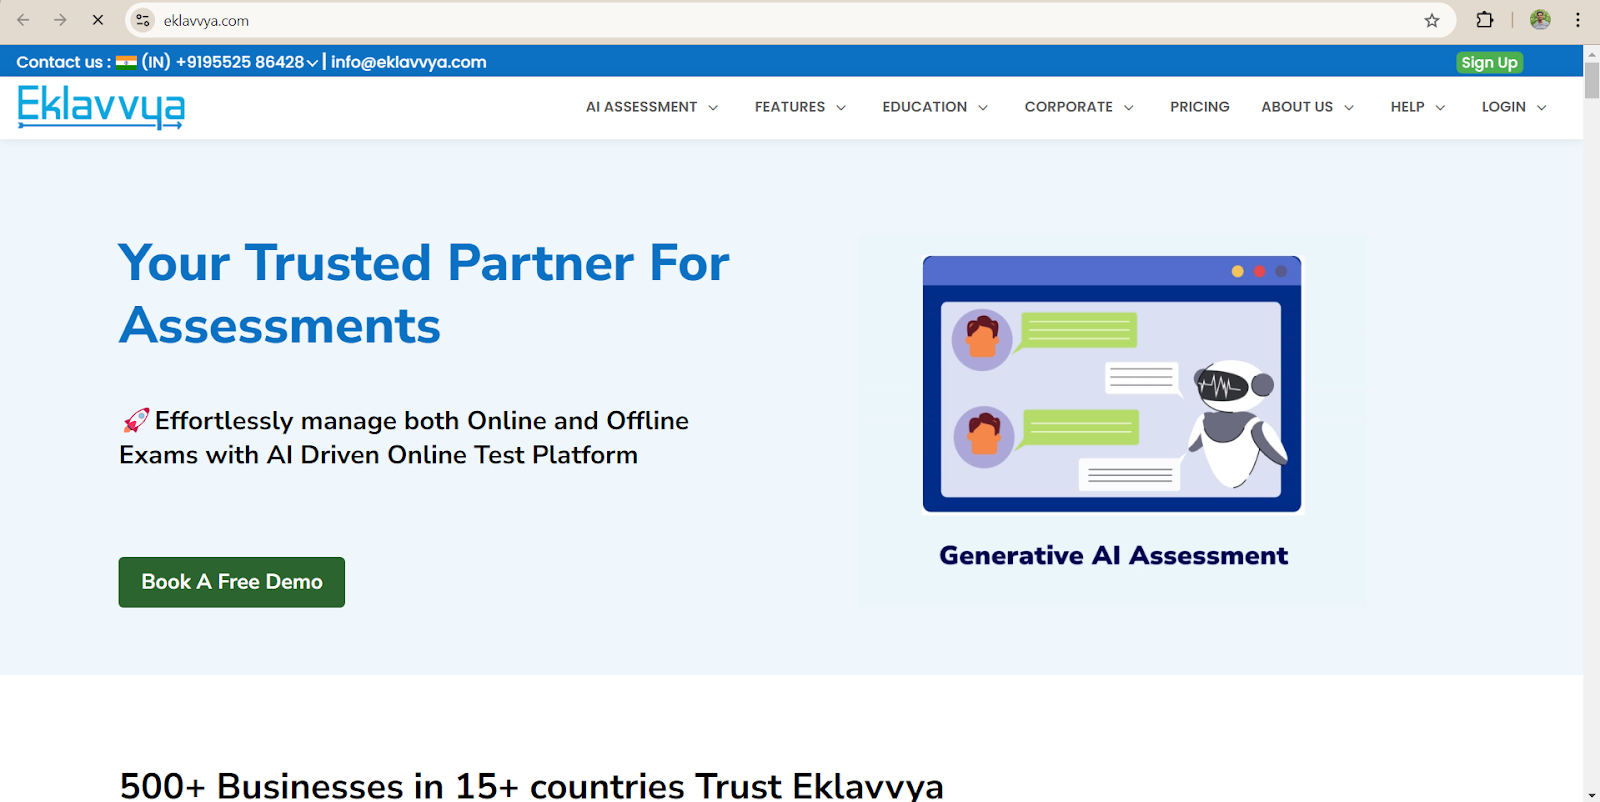Go to the PRICING page
The height and width of the screenshot is (802, 1600).
pos(1200,107)
